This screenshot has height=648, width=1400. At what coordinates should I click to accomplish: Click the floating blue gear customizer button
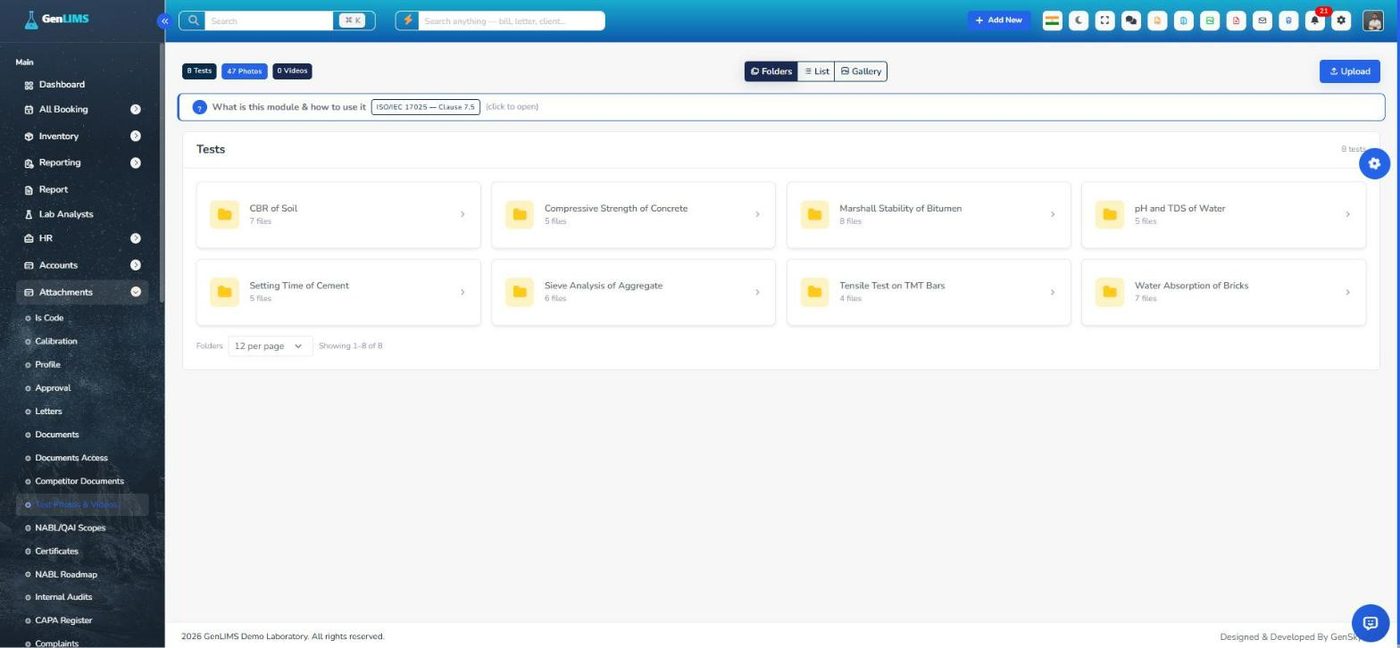pyautogui.click(x=1374, y=163)
